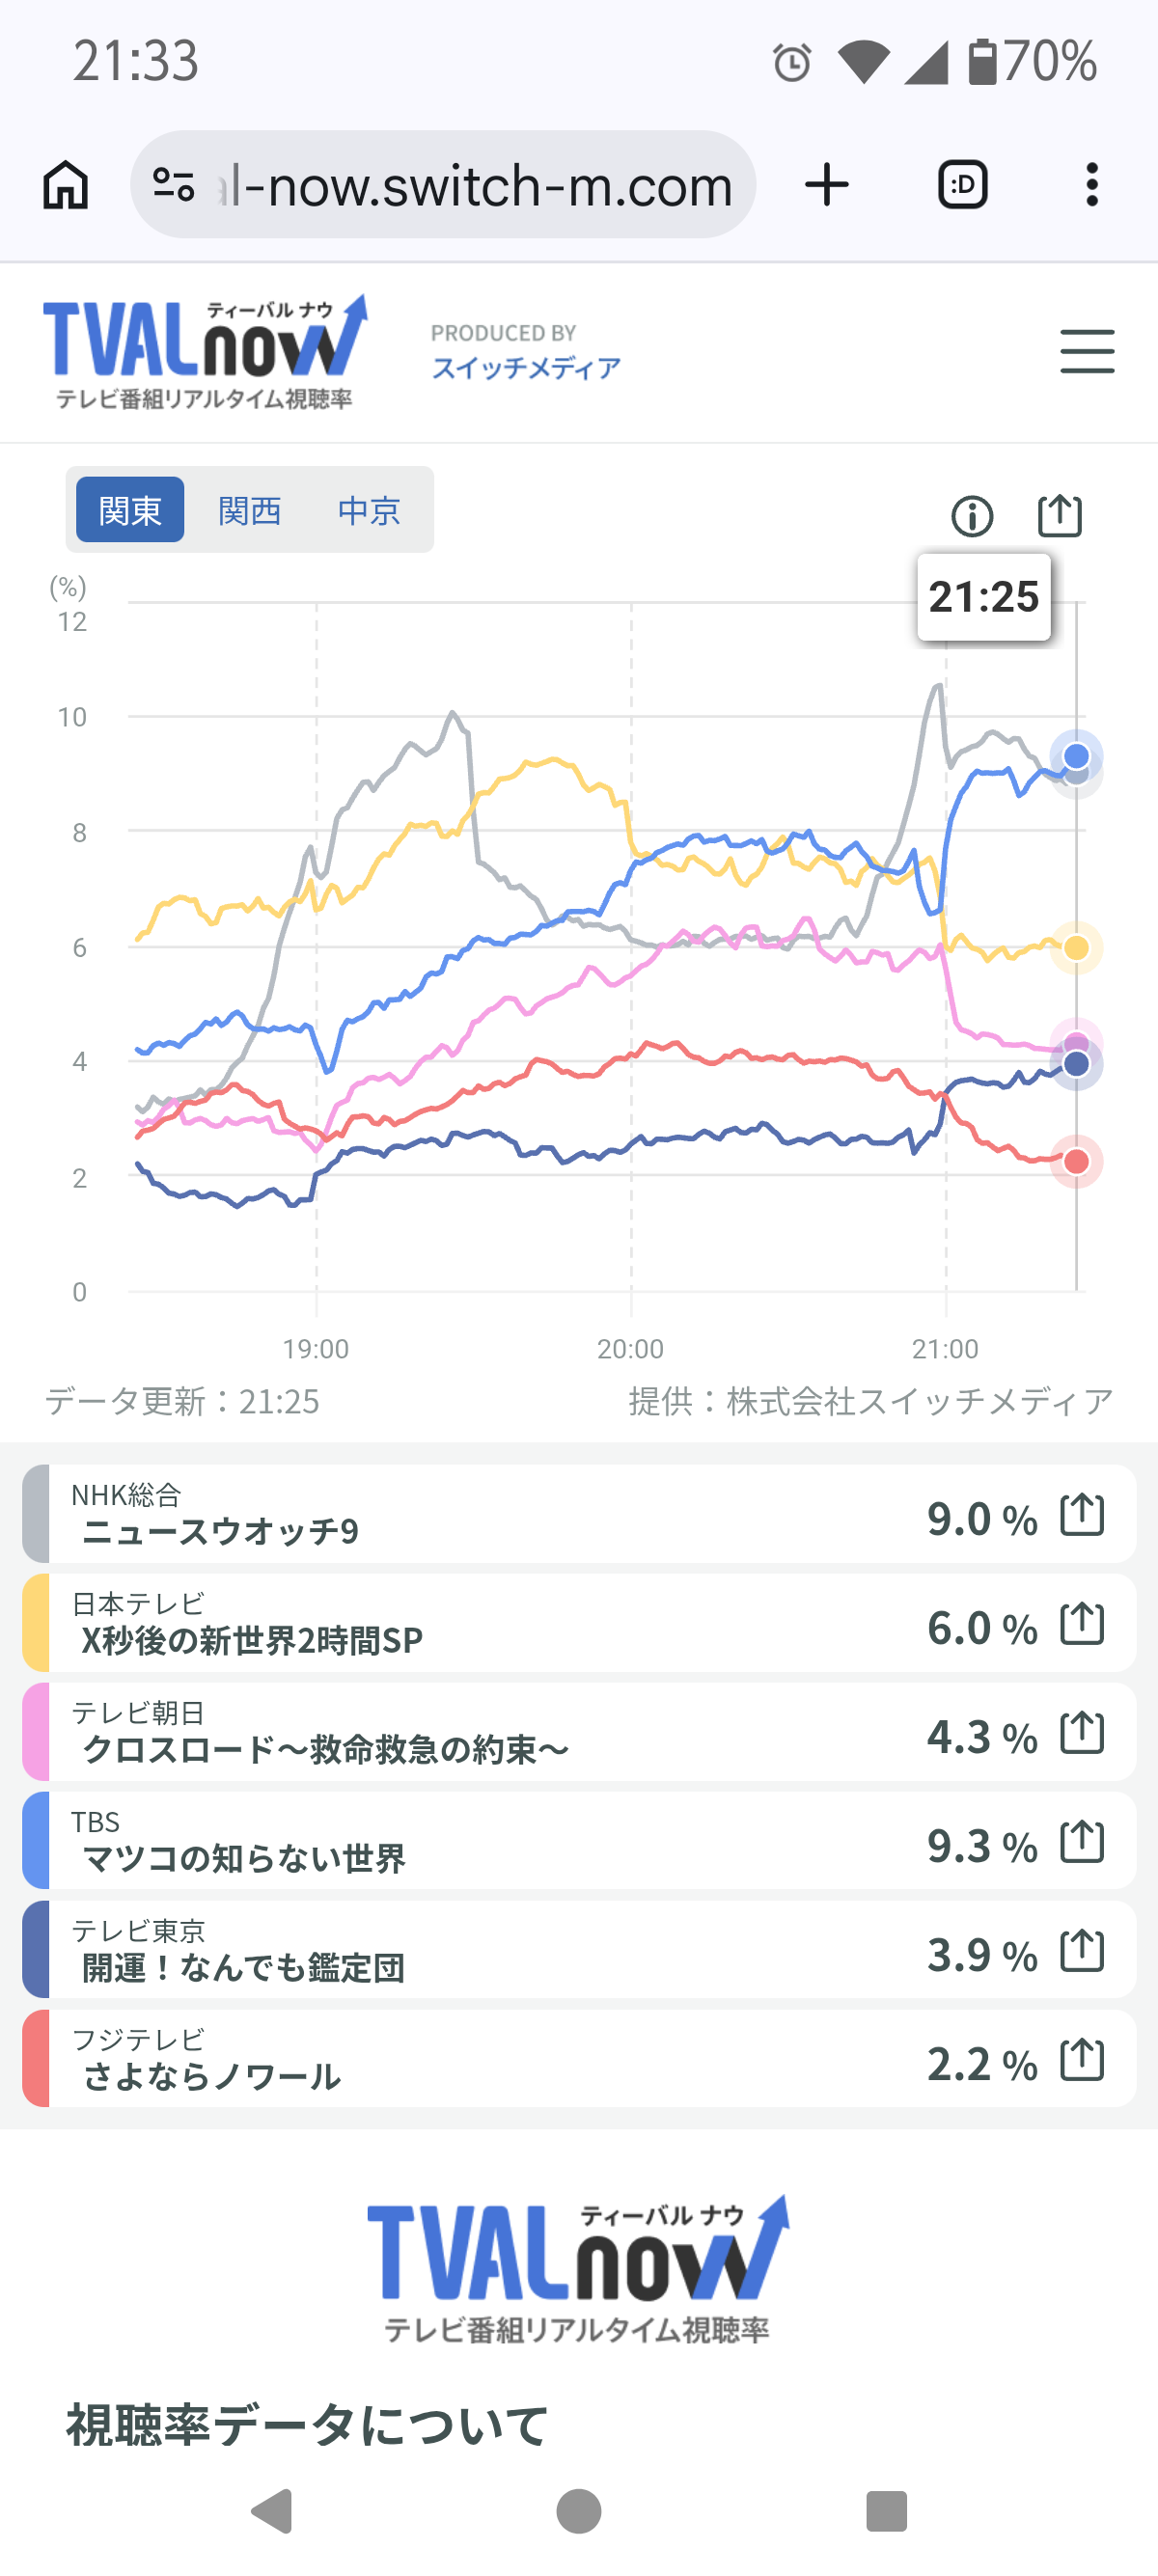Share the NHK総合 9.0% rating
The image size is (1158, 2576).
click(1082, 1514)
